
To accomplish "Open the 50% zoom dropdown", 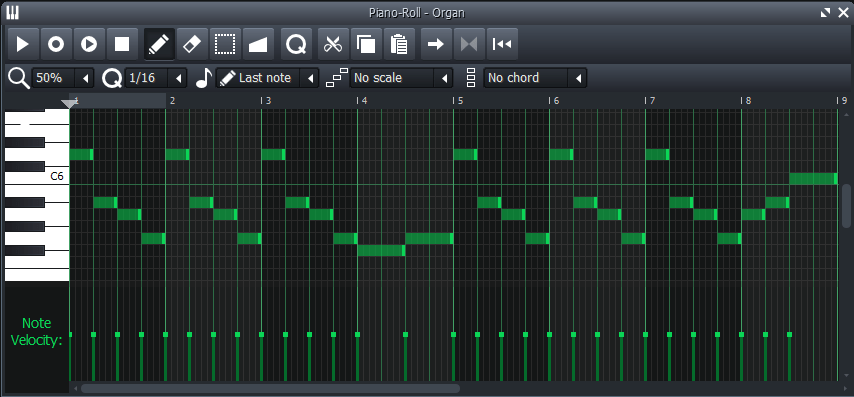I will [63, 78].
